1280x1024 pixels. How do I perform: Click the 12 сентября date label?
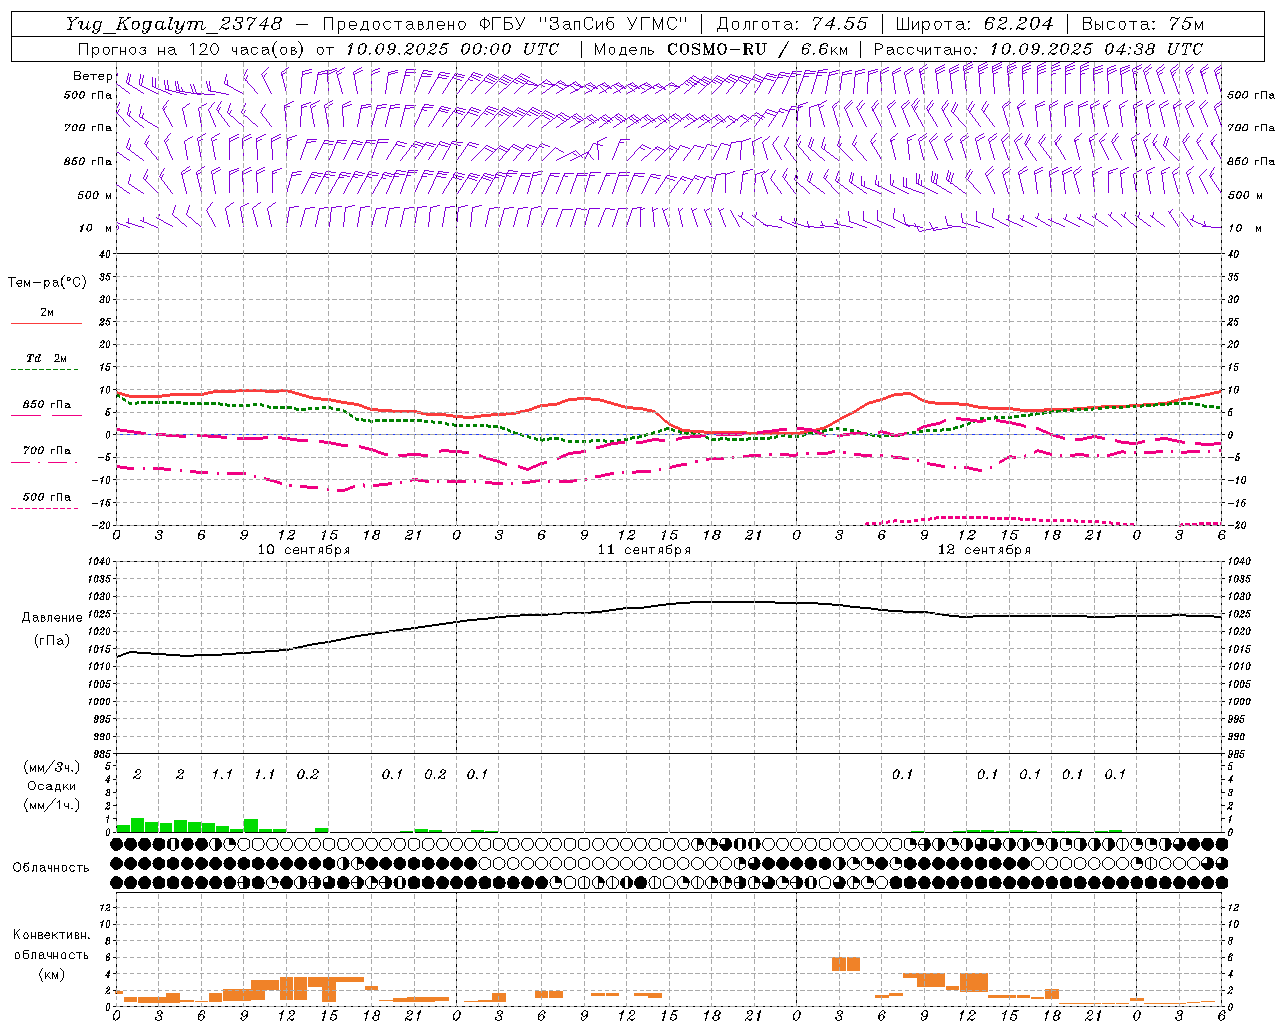[x=984, y=550]
